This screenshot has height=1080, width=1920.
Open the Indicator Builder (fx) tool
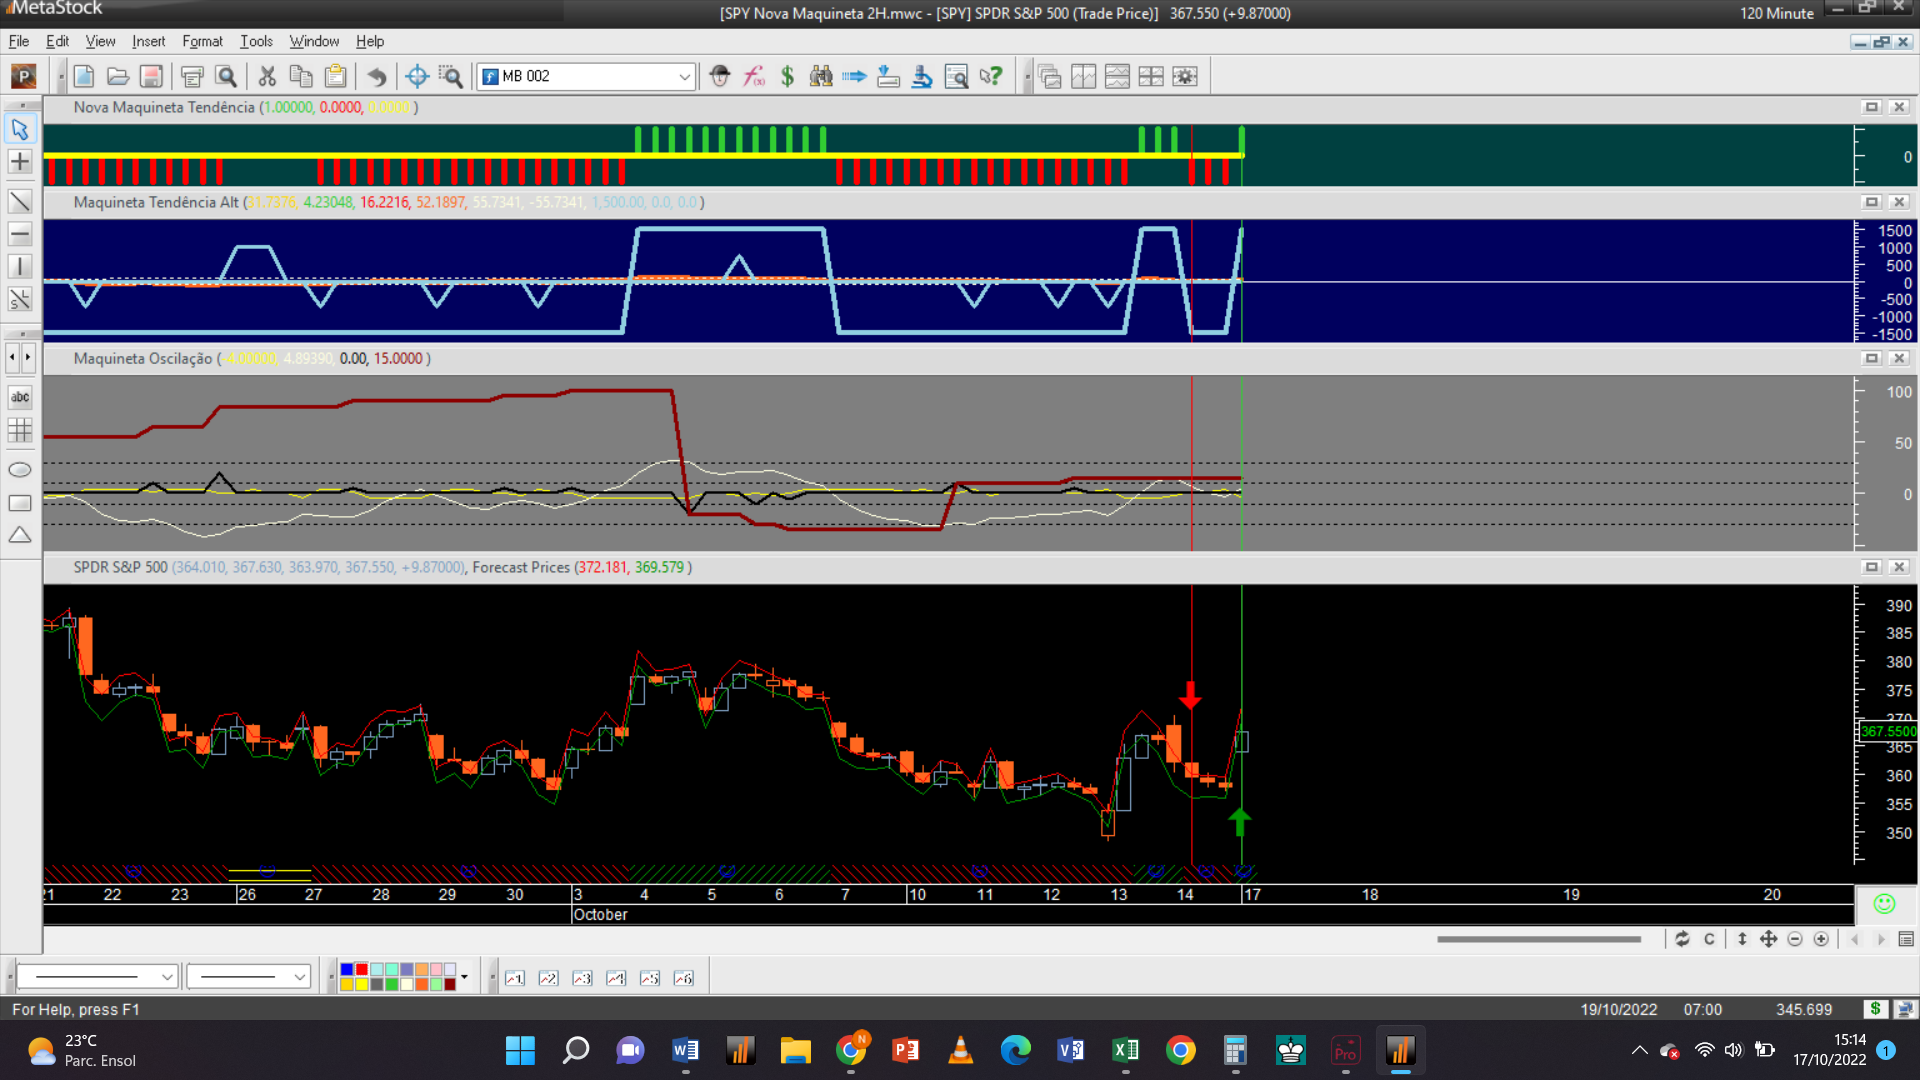click(754, 76)
